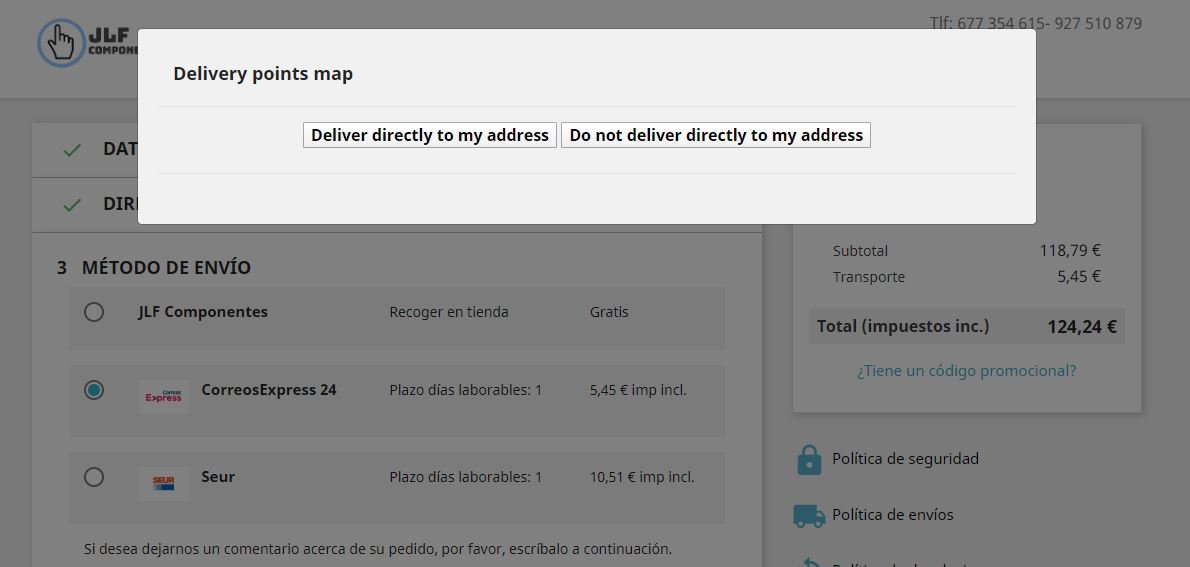Click the Seur carrier name

tap(218, 477)
